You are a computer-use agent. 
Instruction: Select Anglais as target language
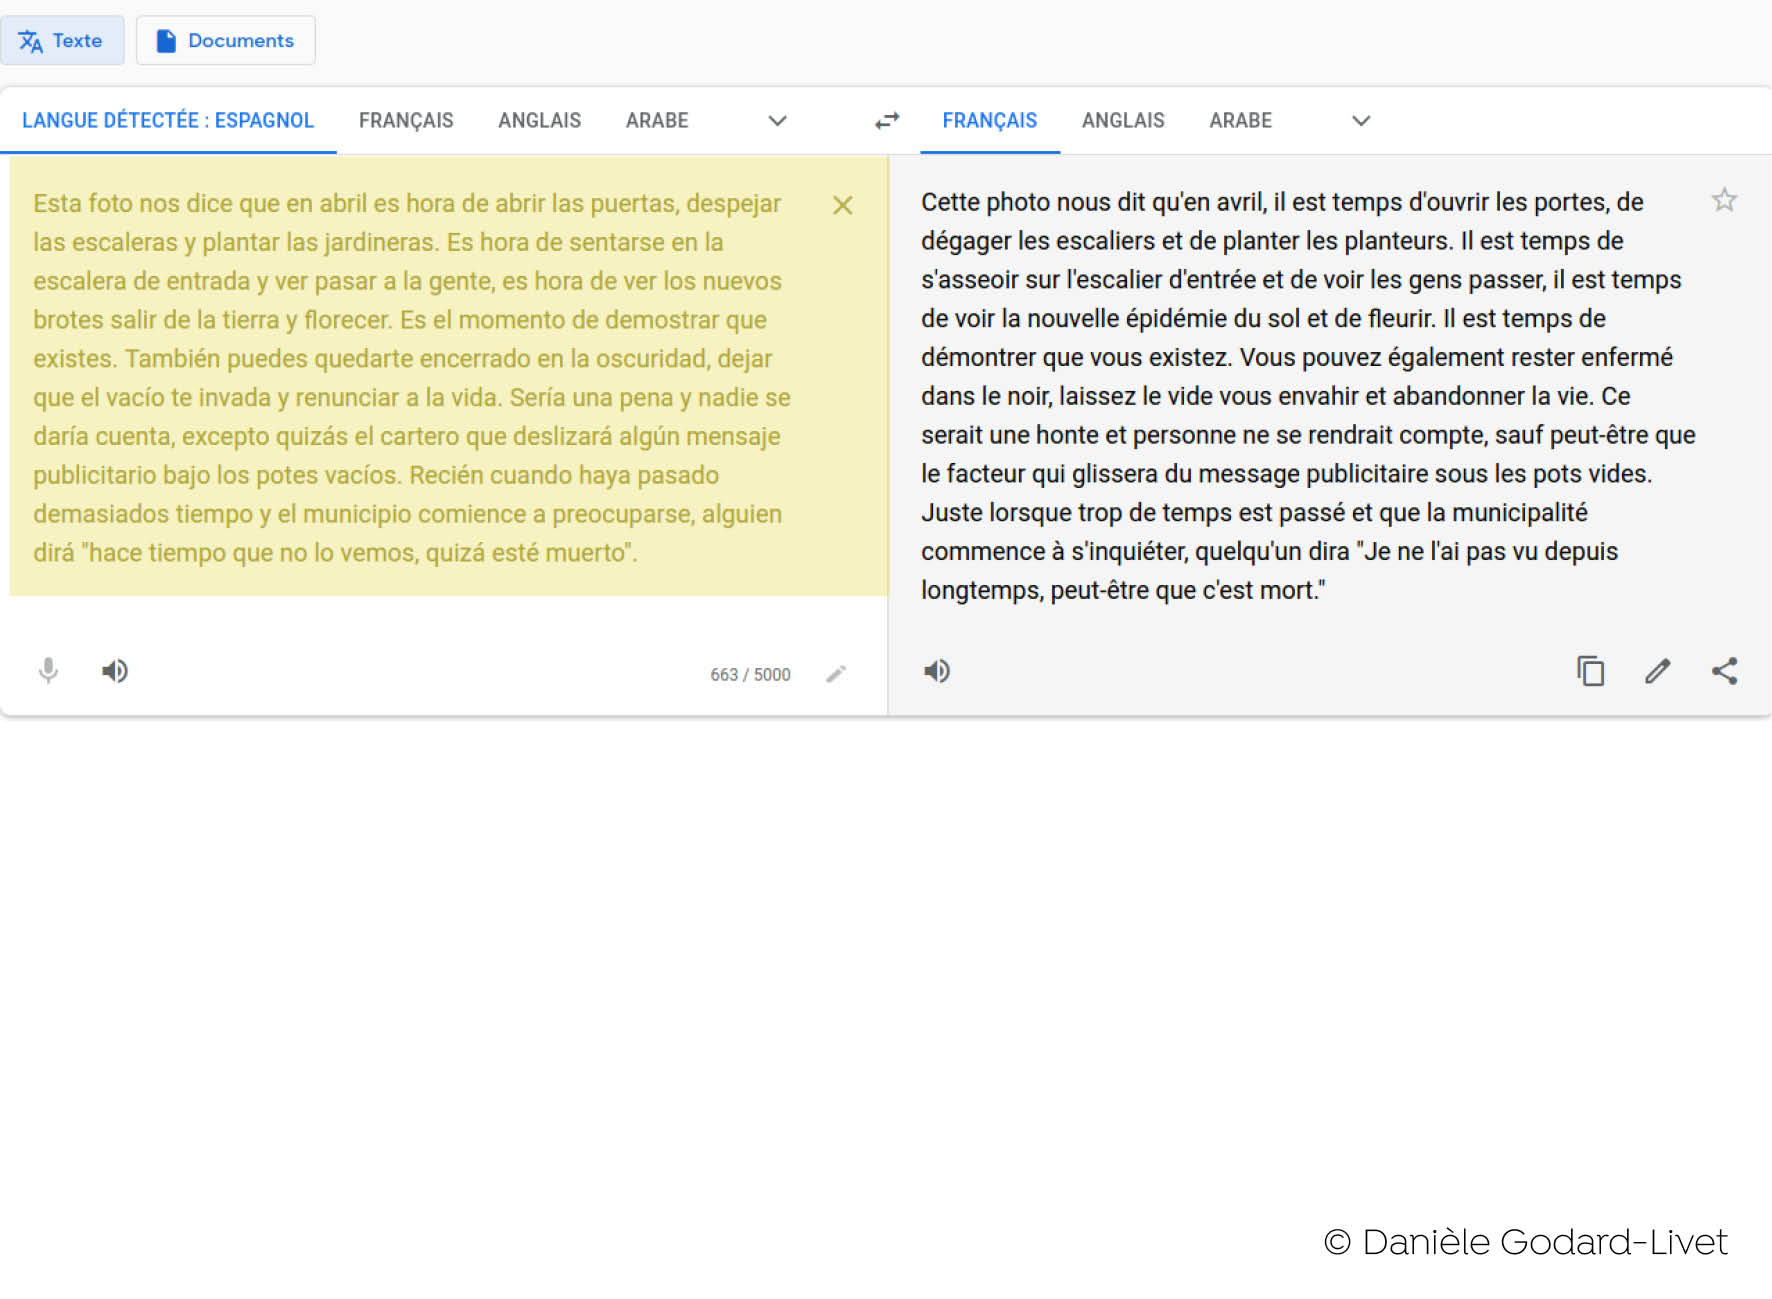point(1123,121)
